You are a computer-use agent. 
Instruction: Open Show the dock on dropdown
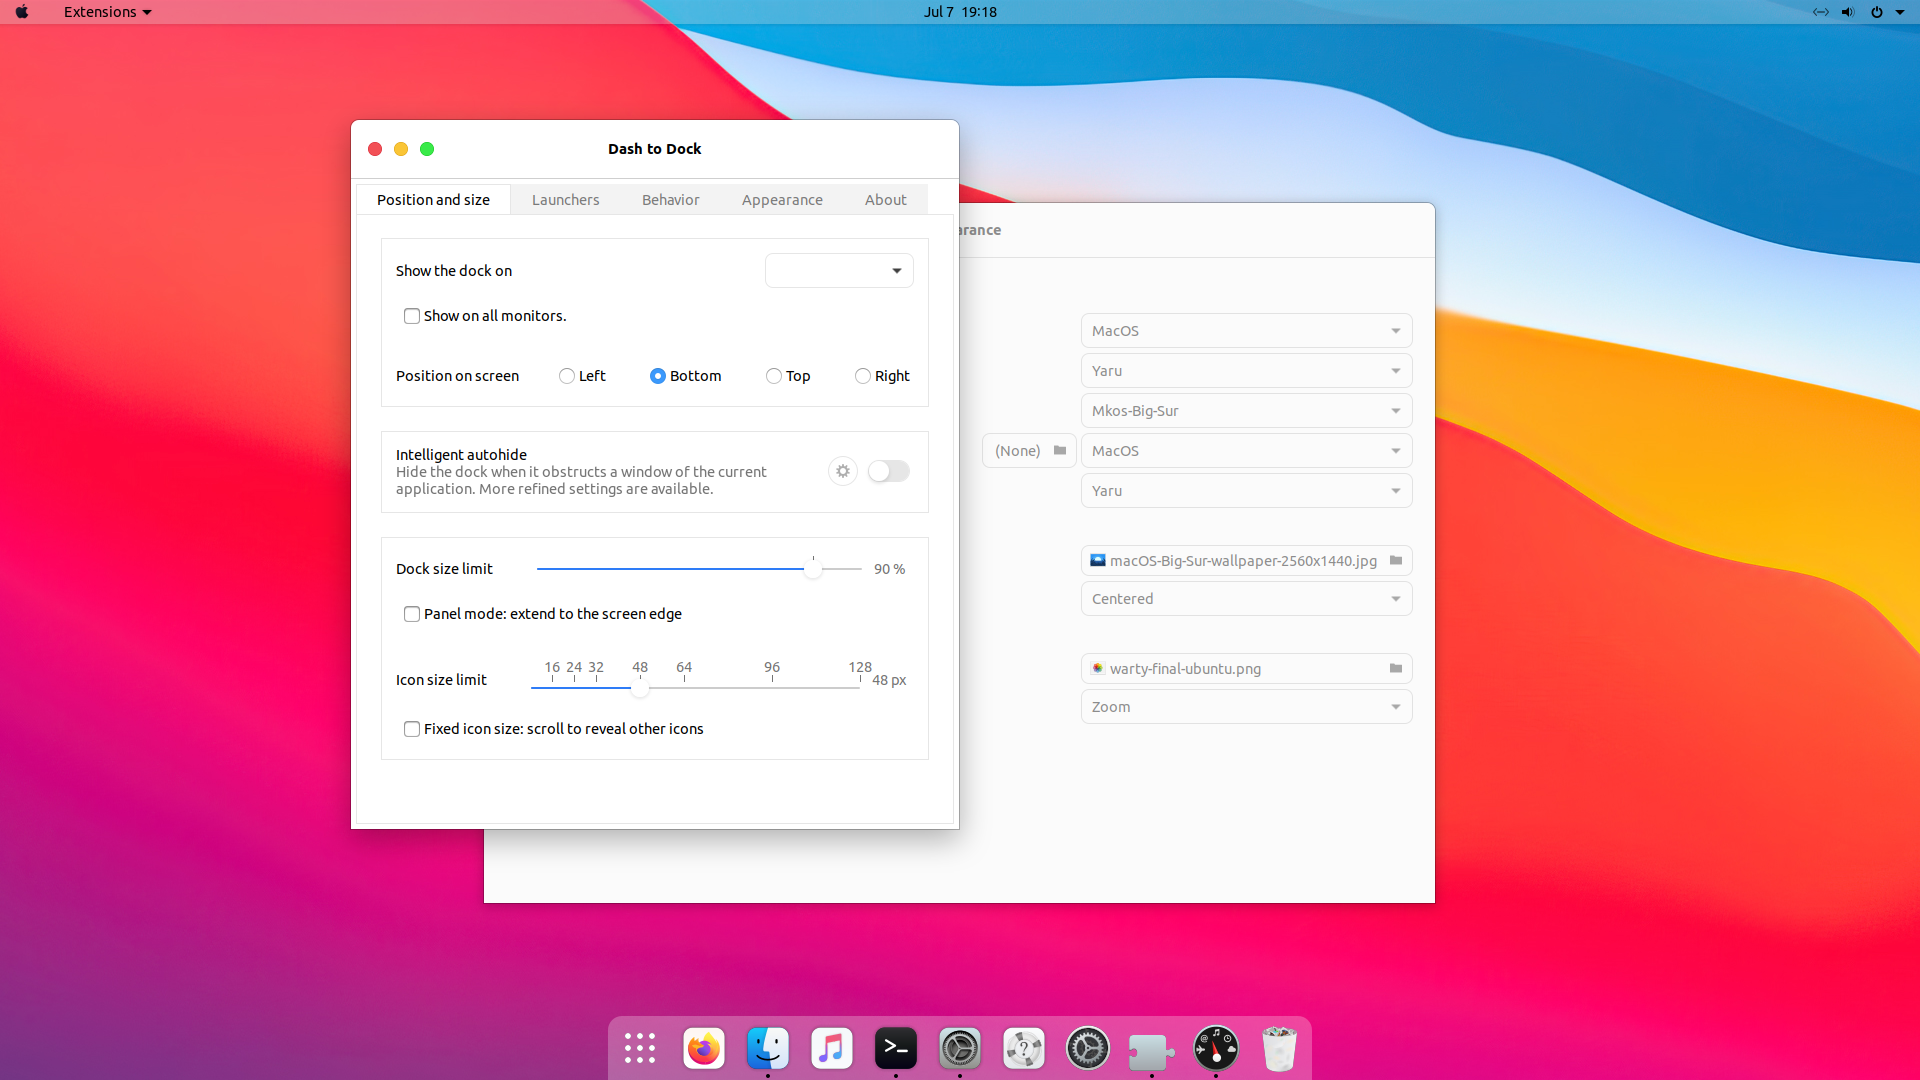(x=839, y=270)
